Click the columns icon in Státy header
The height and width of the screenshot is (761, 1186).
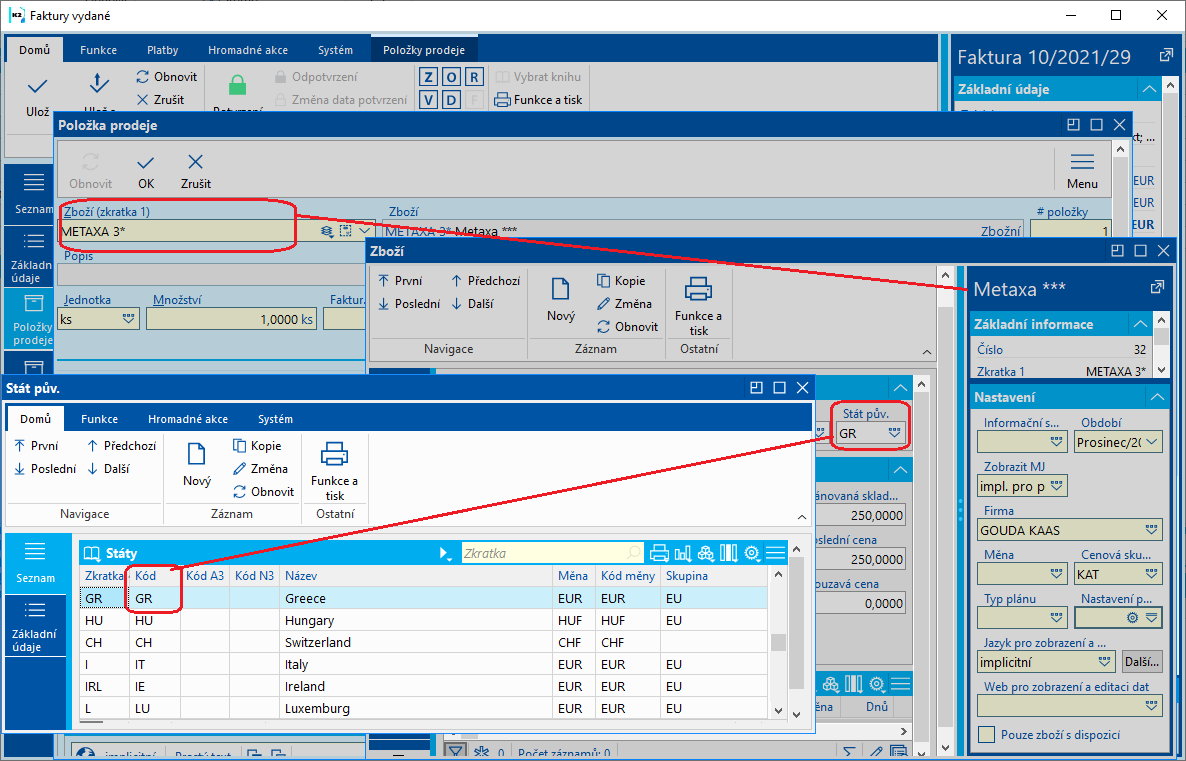click(728, 553)
